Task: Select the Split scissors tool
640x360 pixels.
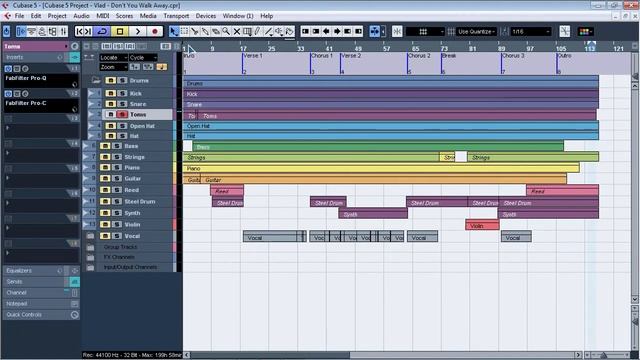Action: pos(195,31)
